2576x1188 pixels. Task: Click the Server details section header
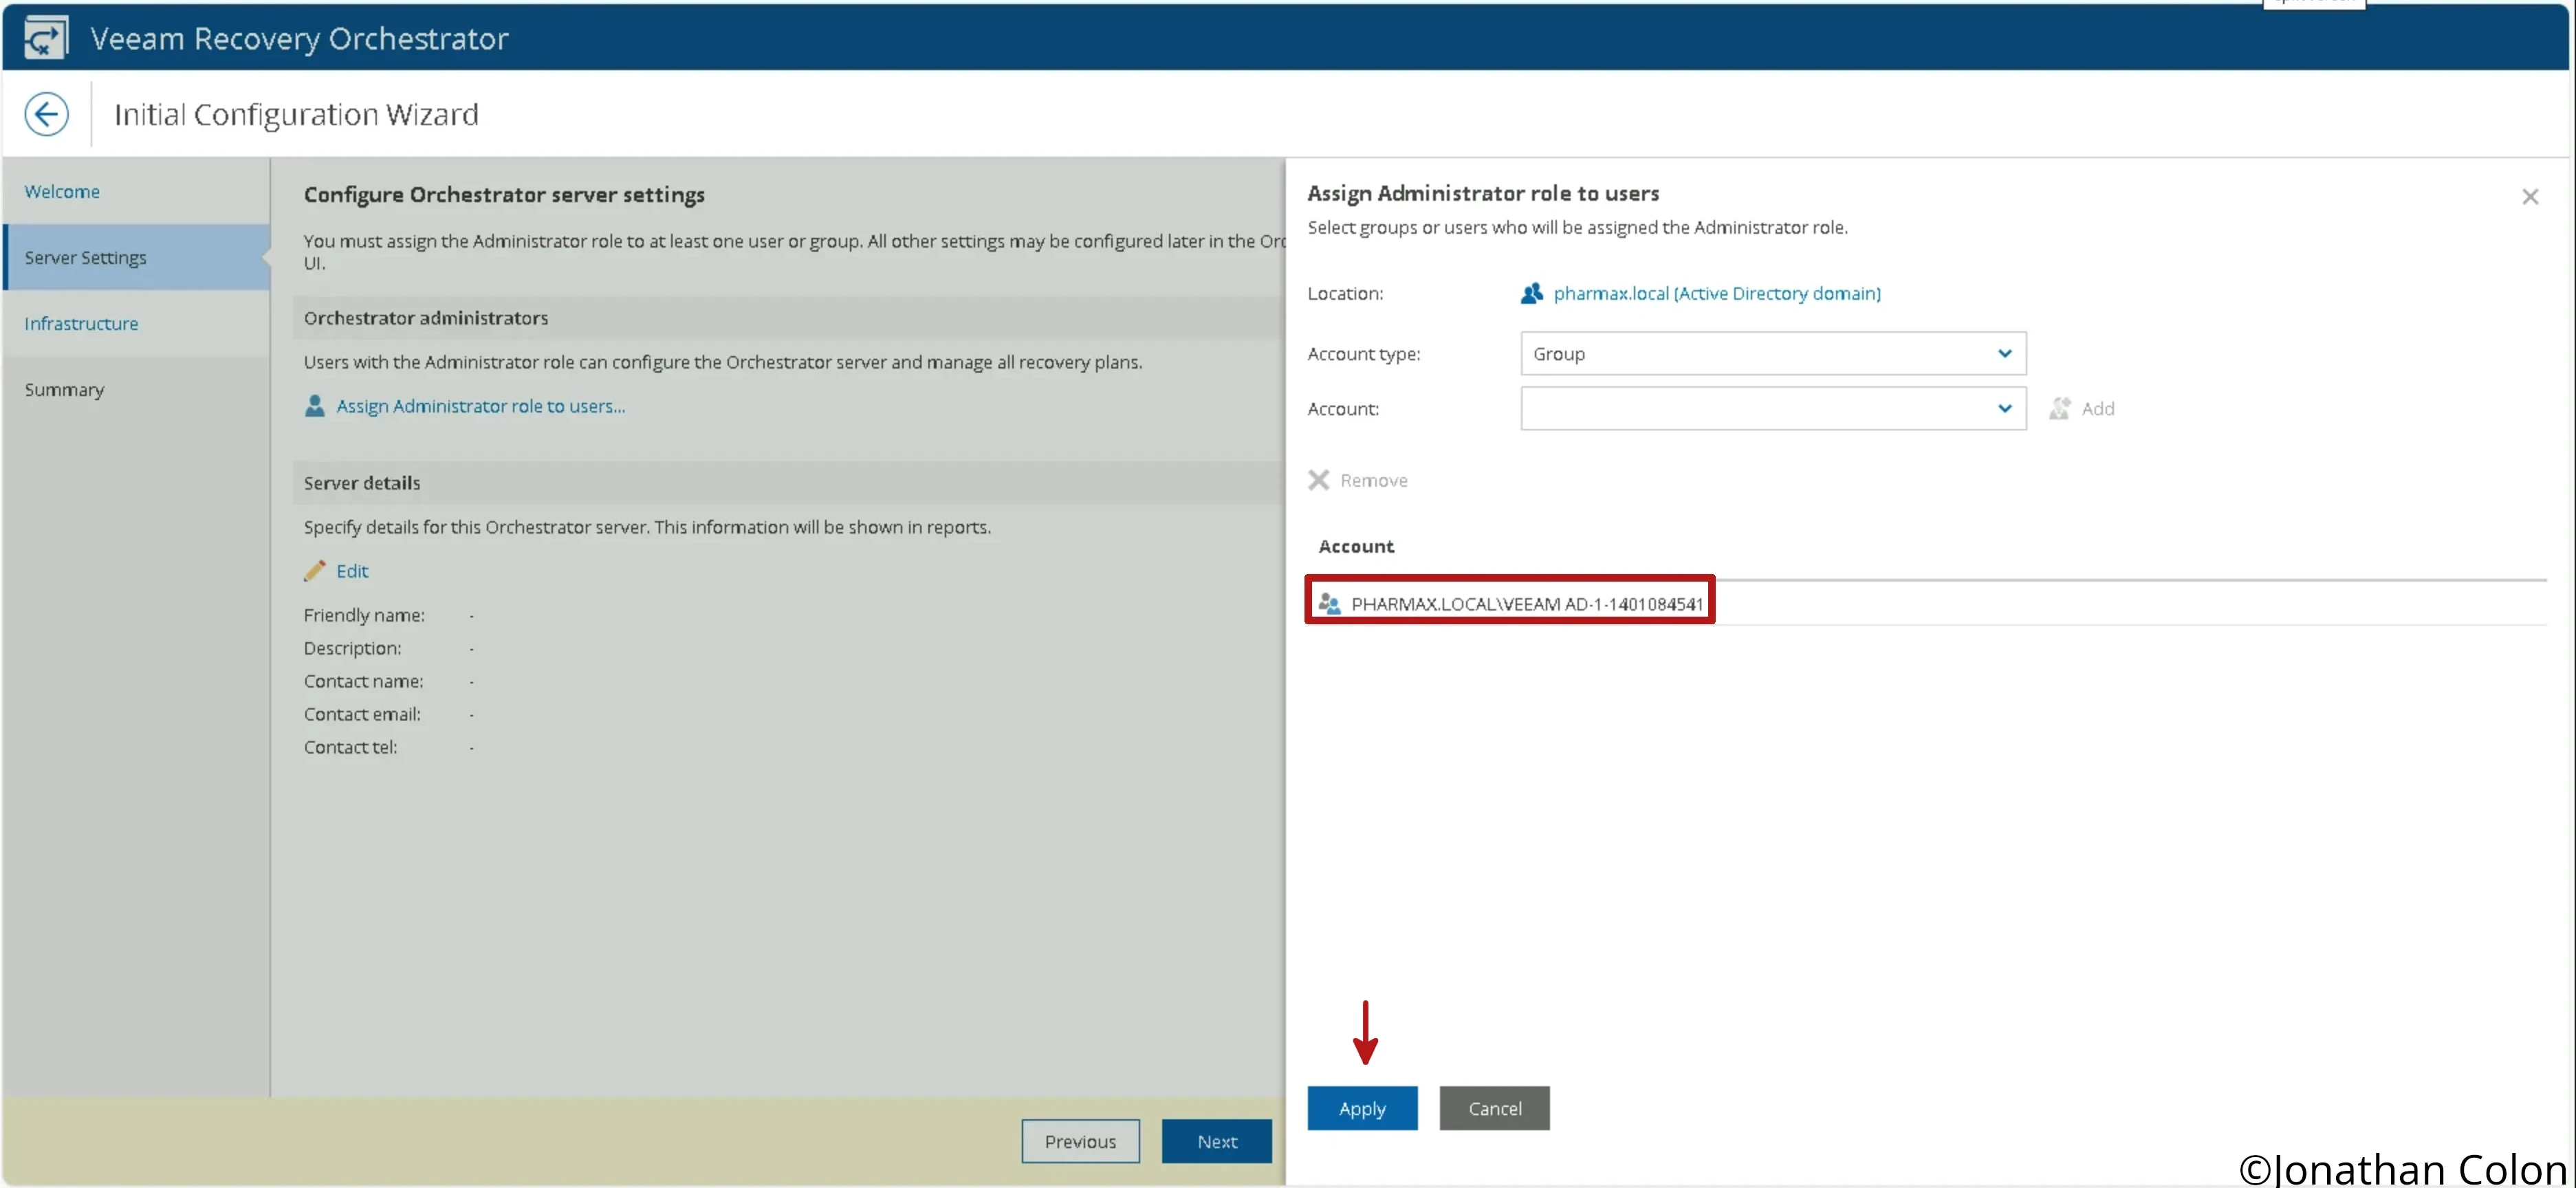coord(362,483)
